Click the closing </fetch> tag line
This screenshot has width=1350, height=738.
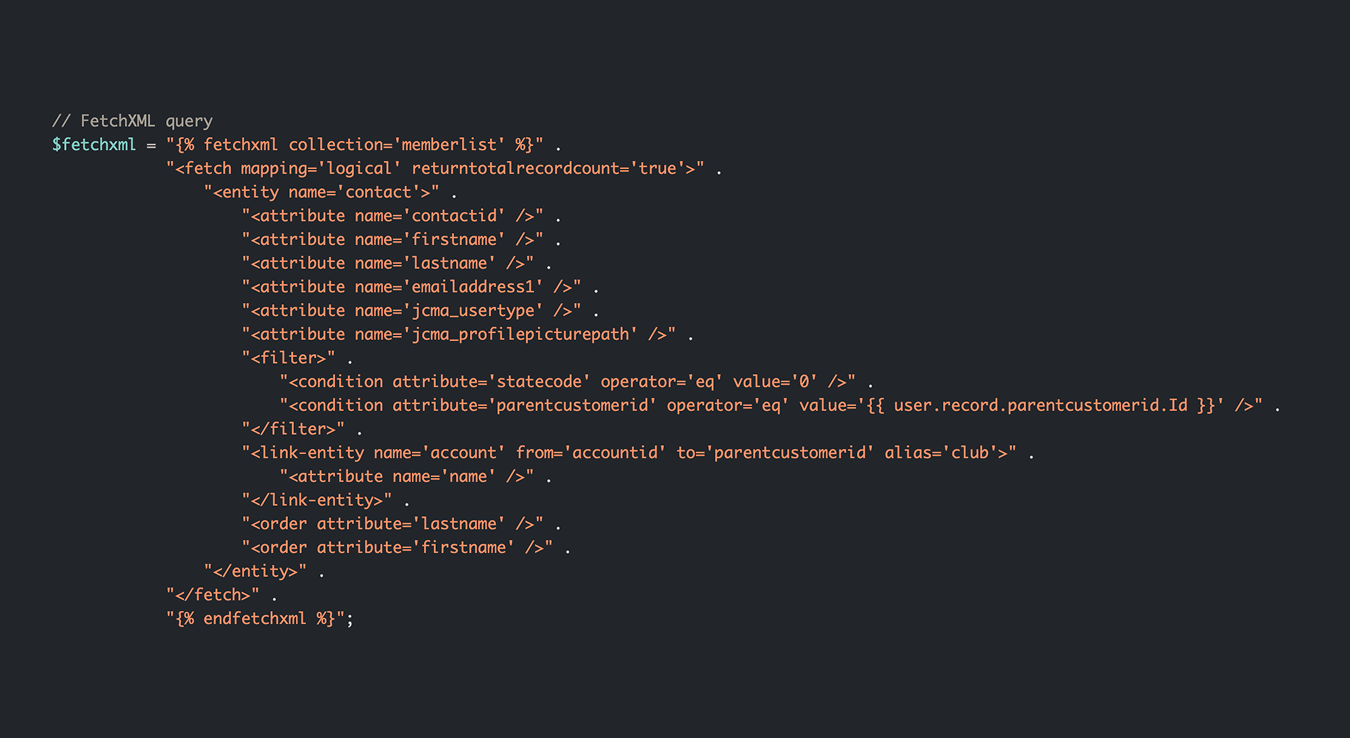(212, 595)
